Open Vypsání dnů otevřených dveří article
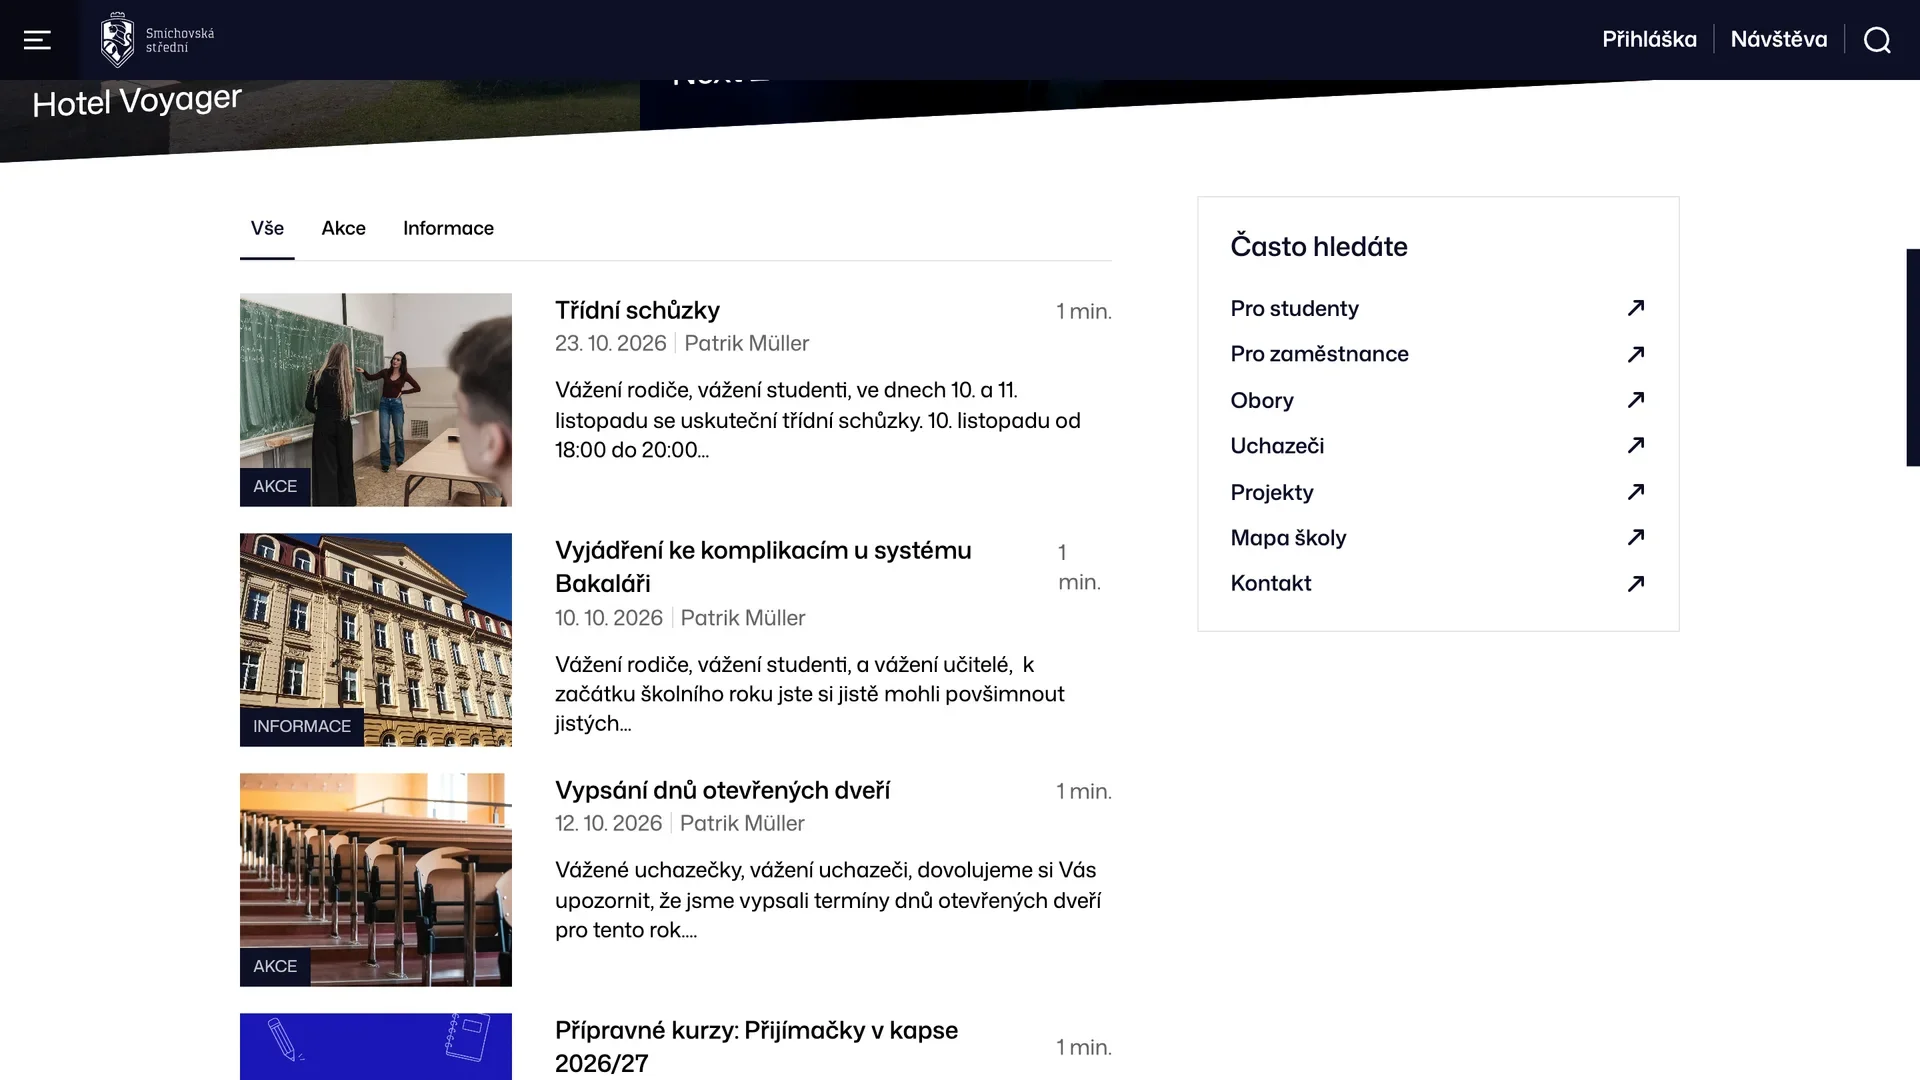The width and height of the screenshot is (1920, 1080). pos(722,790)
